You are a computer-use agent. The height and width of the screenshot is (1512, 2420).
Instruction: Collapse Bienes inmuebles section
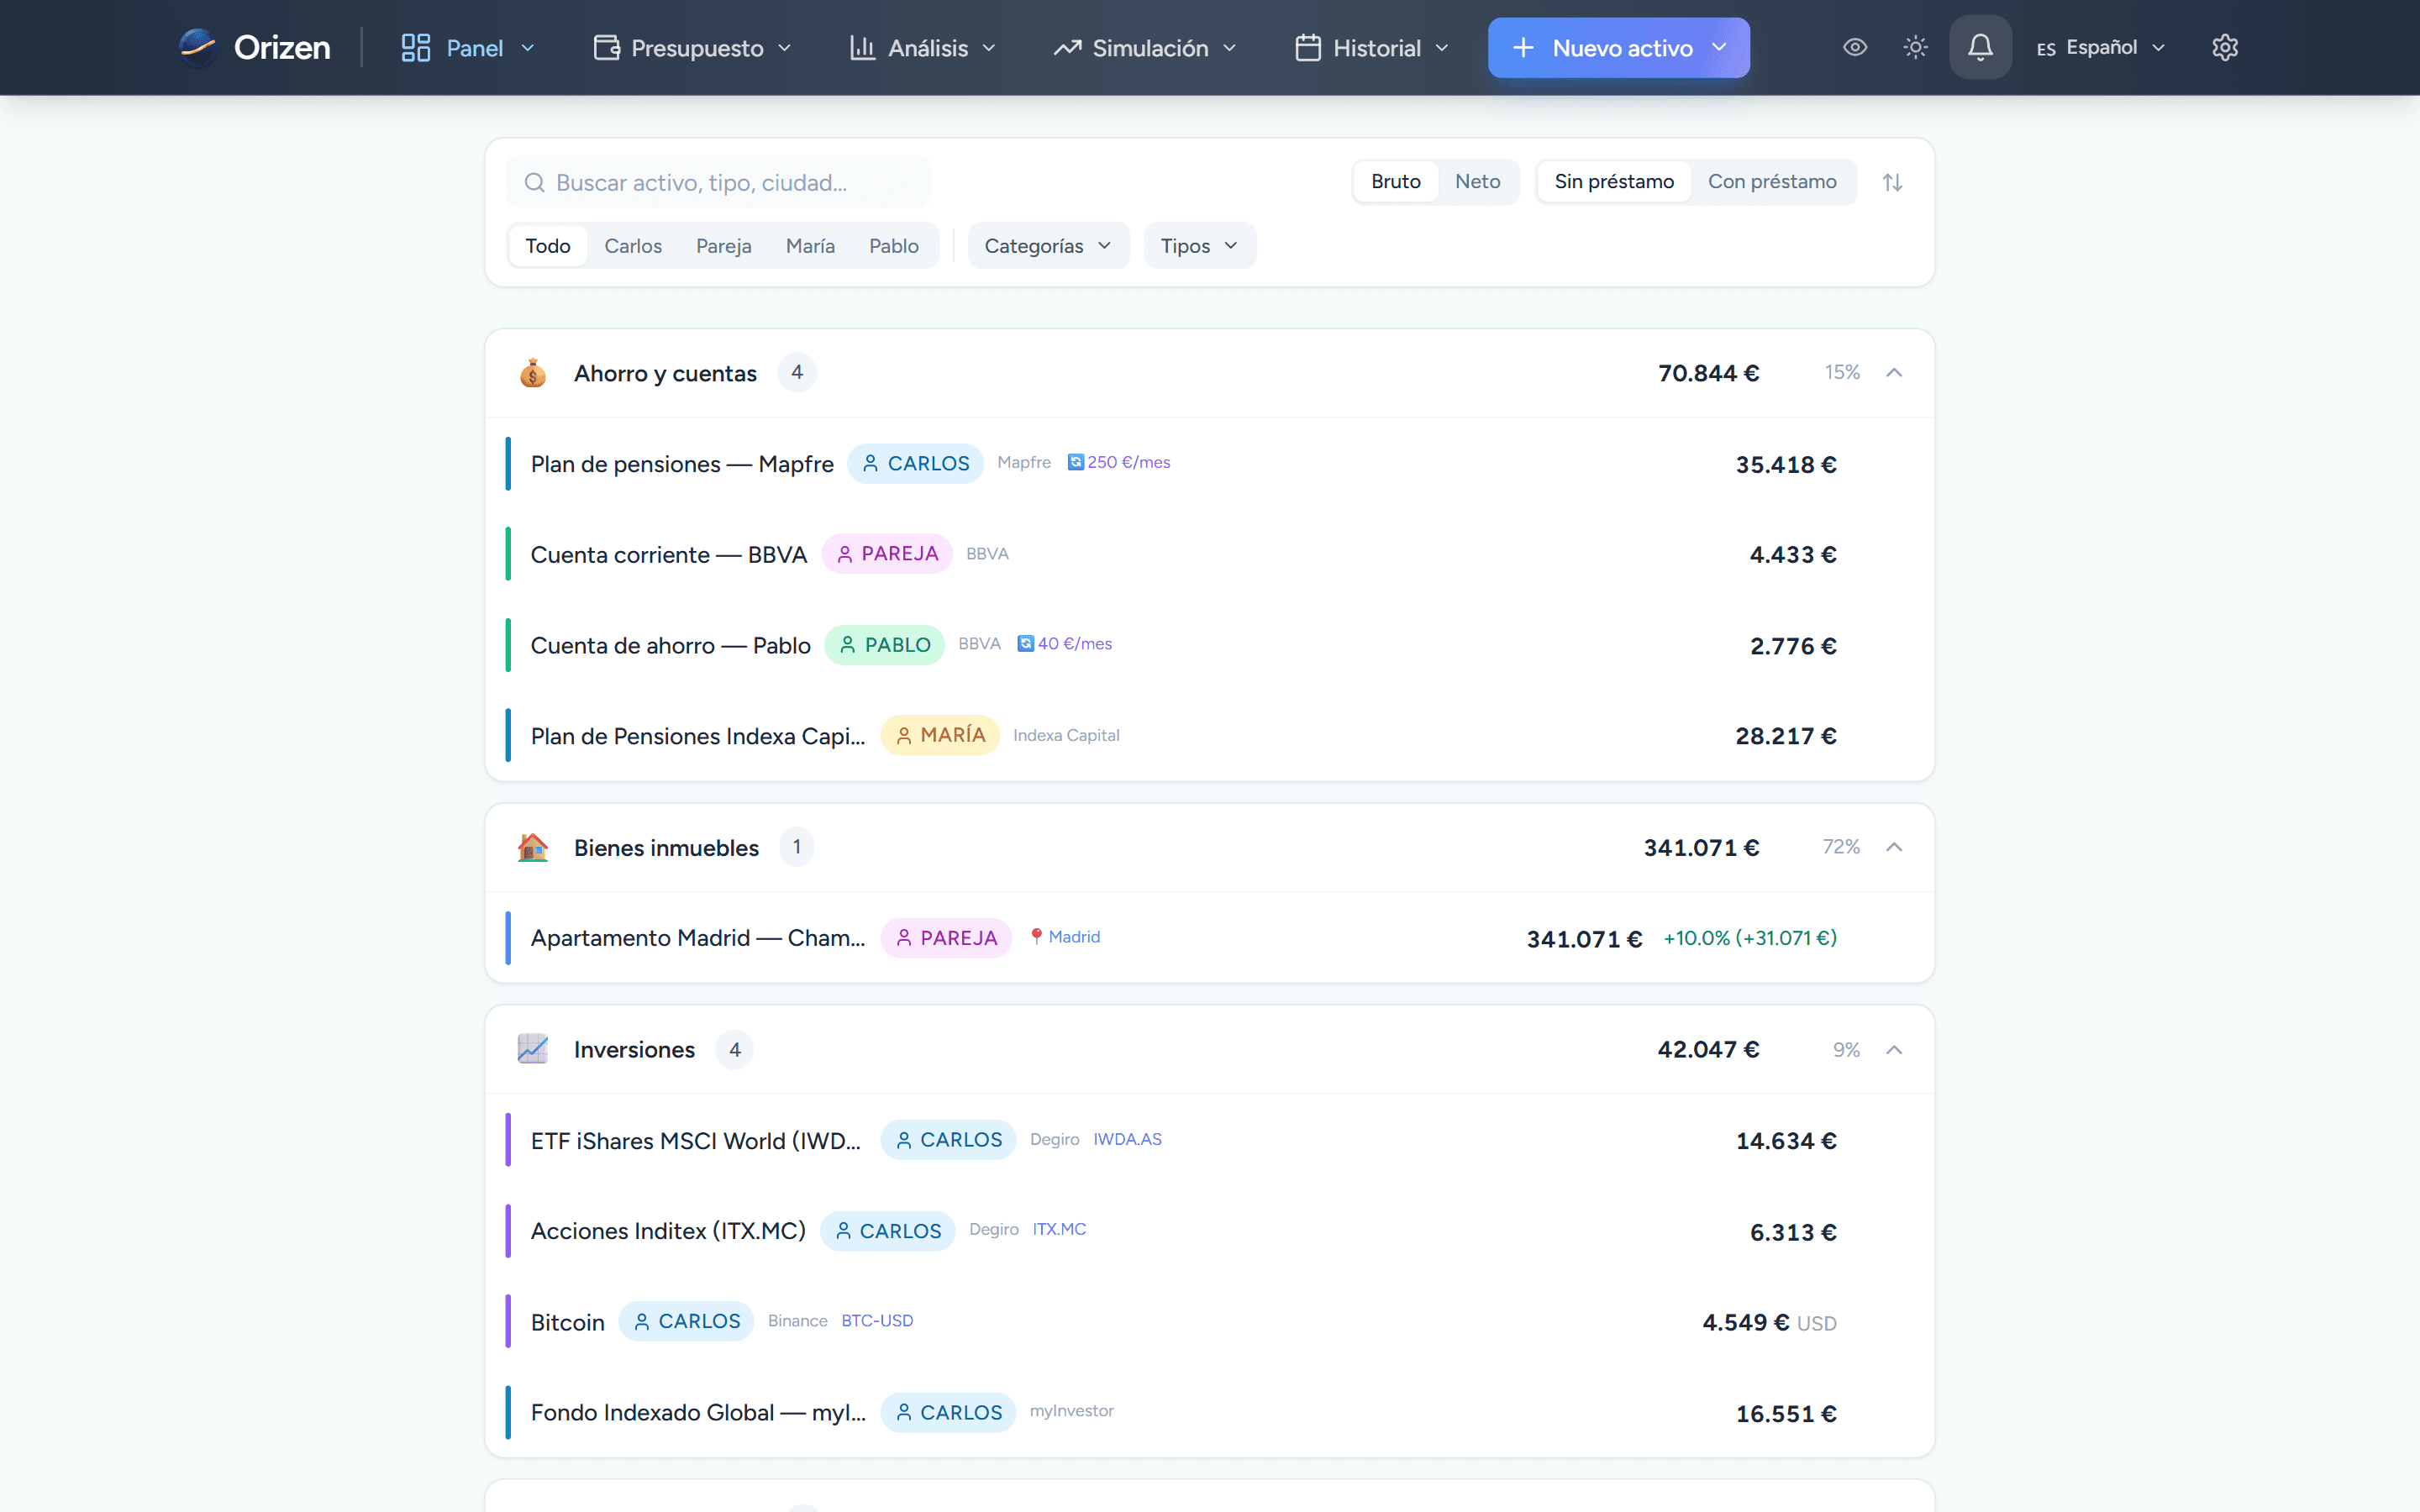point(1893,846)
